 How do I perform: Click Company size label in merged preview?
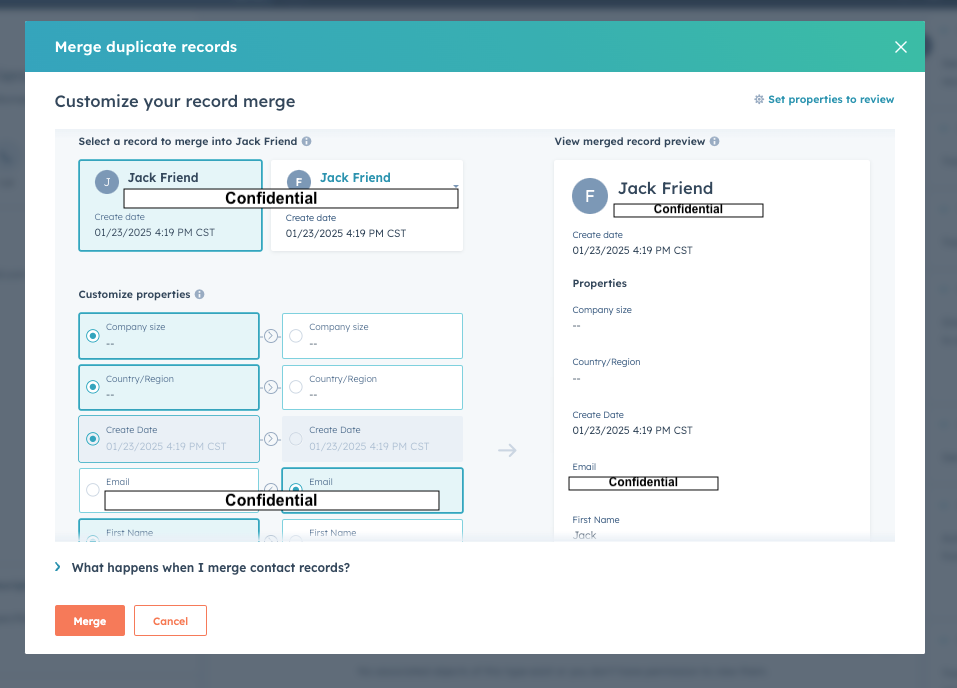(x=602, y=310)
